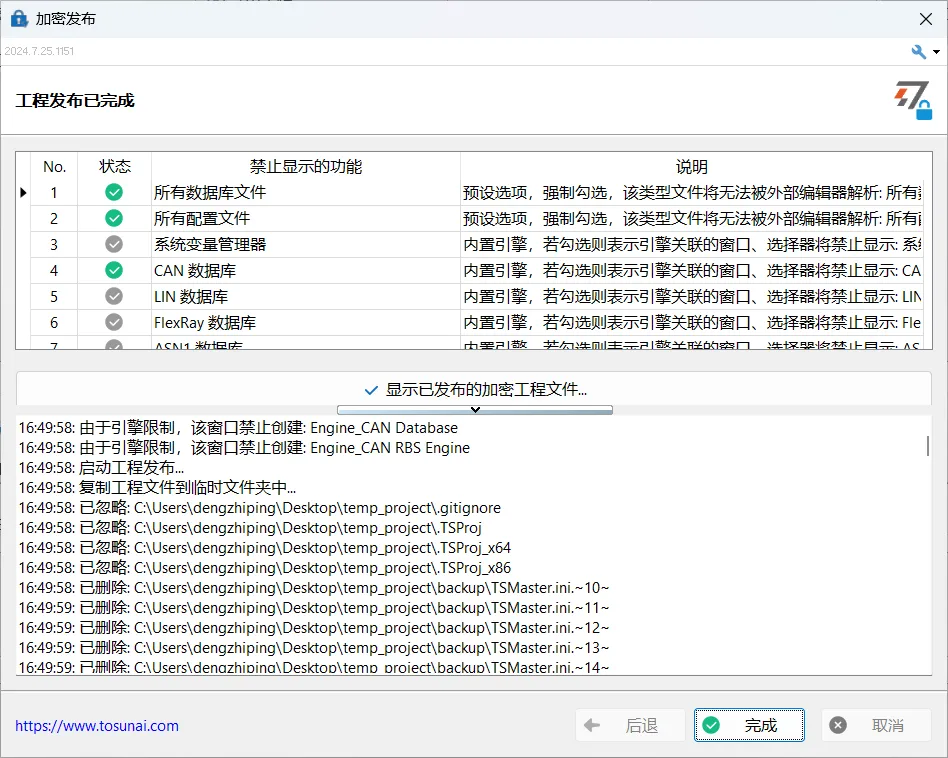Open the dropdown arrow next to wrench icon

point(936,51)
